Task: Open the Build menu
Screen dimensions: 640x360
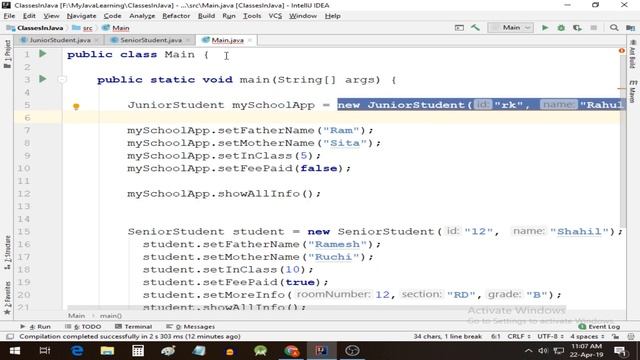Action: click(x=206, y=16)
